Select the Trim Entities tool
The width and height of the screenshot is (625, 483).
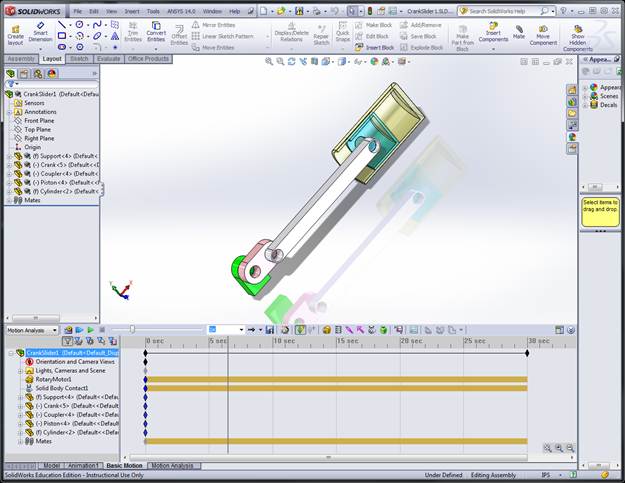[133, 33]
